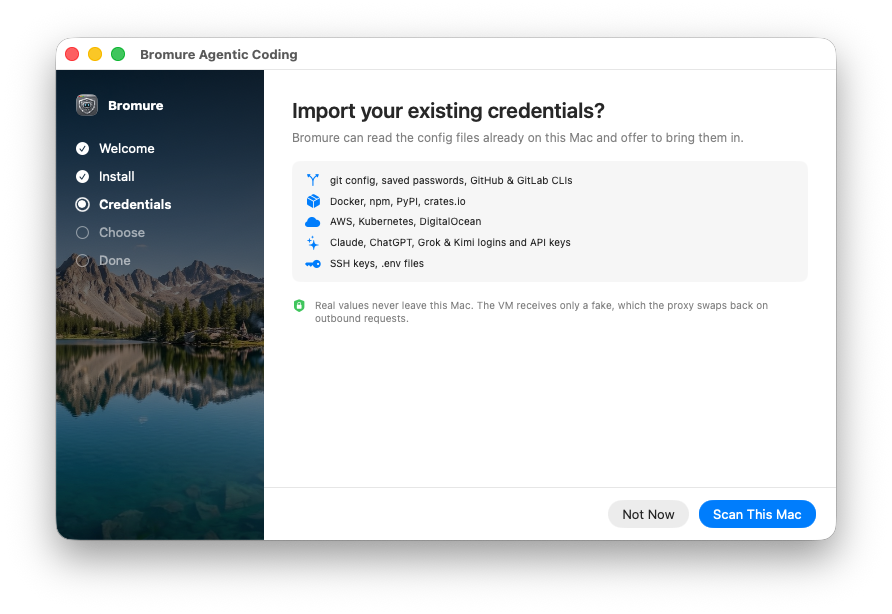This screenshot has height=614, width=892.
Task: Select the Done step label
Action: (114, 260)
